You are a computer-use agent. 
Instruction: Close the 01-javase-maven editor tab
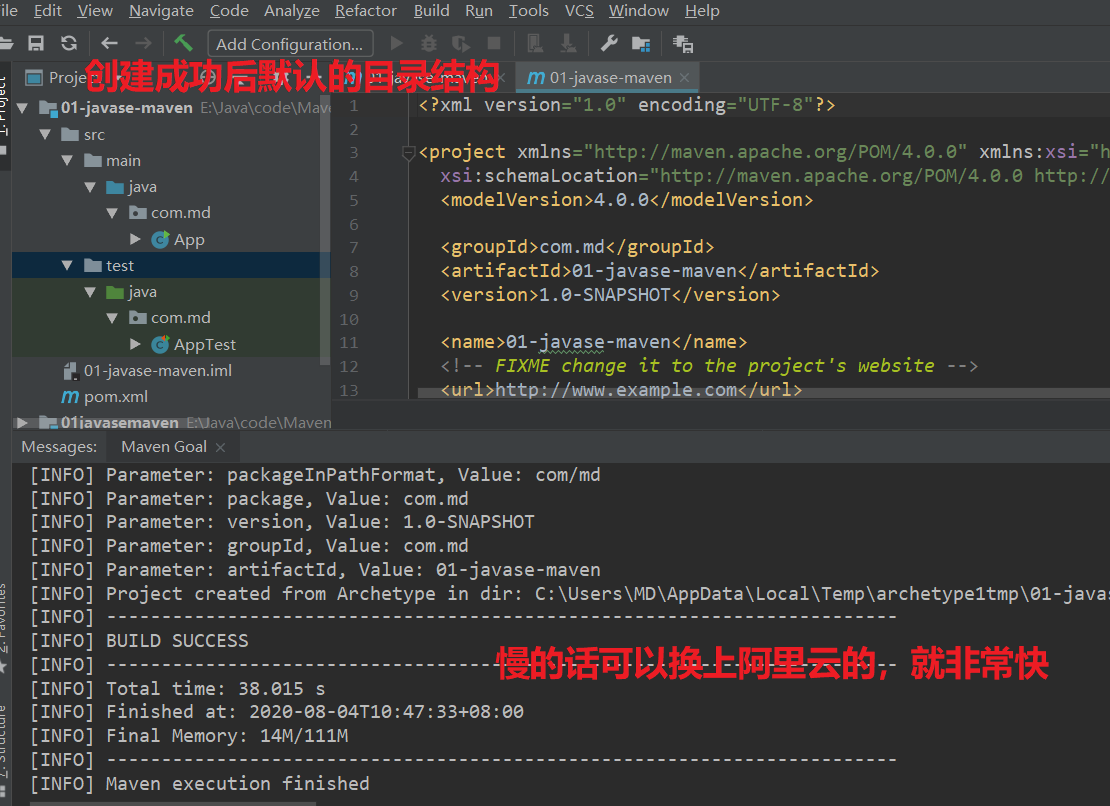click(x=684, y=78)
